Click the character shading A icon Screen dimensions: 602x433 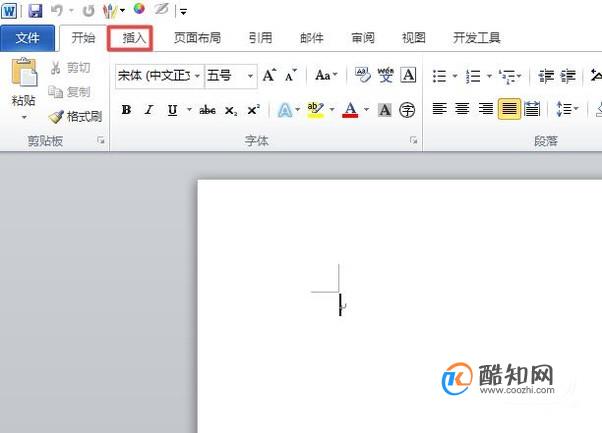point(385,110)
